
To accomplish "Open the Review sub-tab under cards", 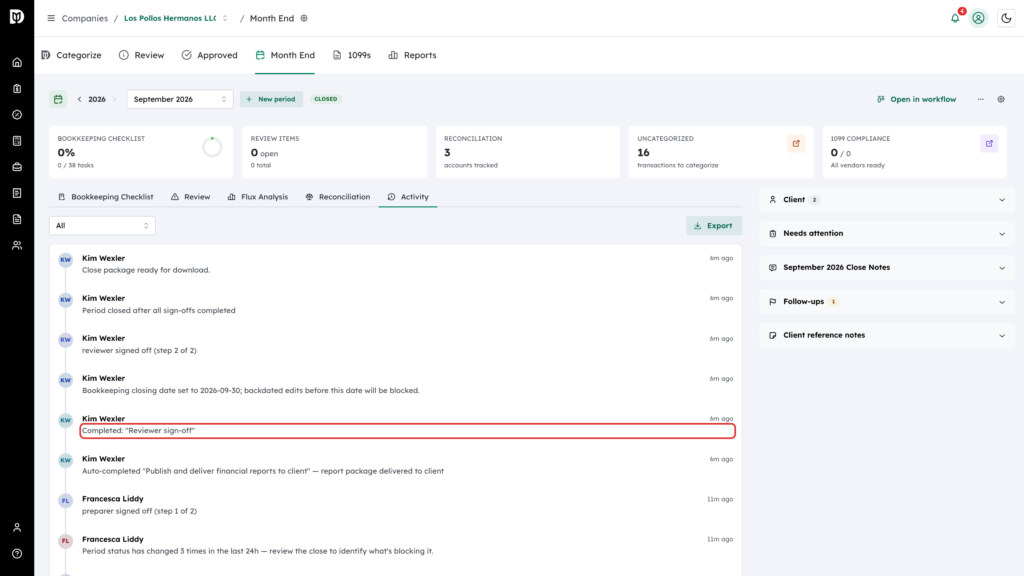I will pyautogui.click(x=191, y=197).
